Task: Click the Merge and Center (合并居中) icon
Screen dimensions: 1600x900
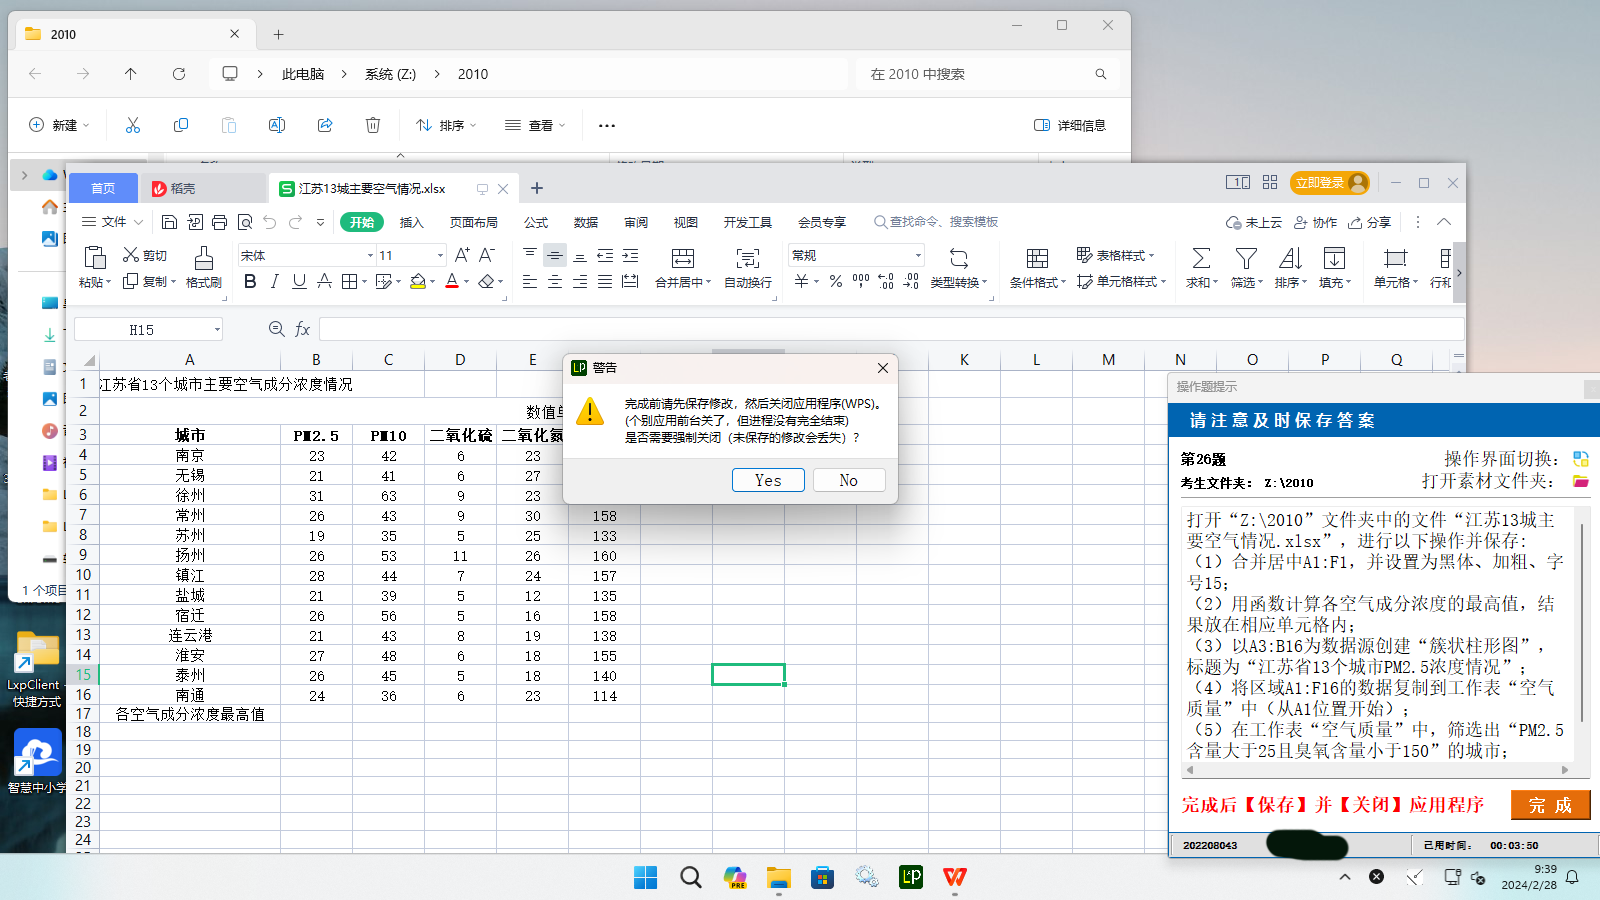Action: pos(682,259)
